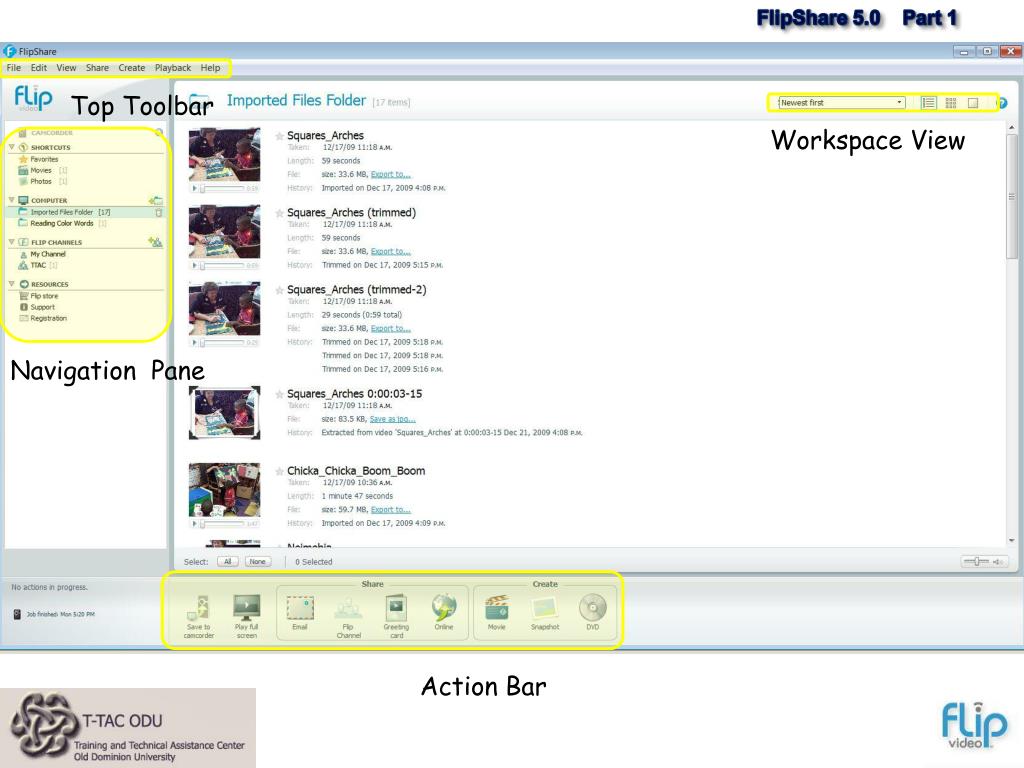
Task: Click Export to link for Squares_Arches (trimmed)
Action: tap(391, 251)
